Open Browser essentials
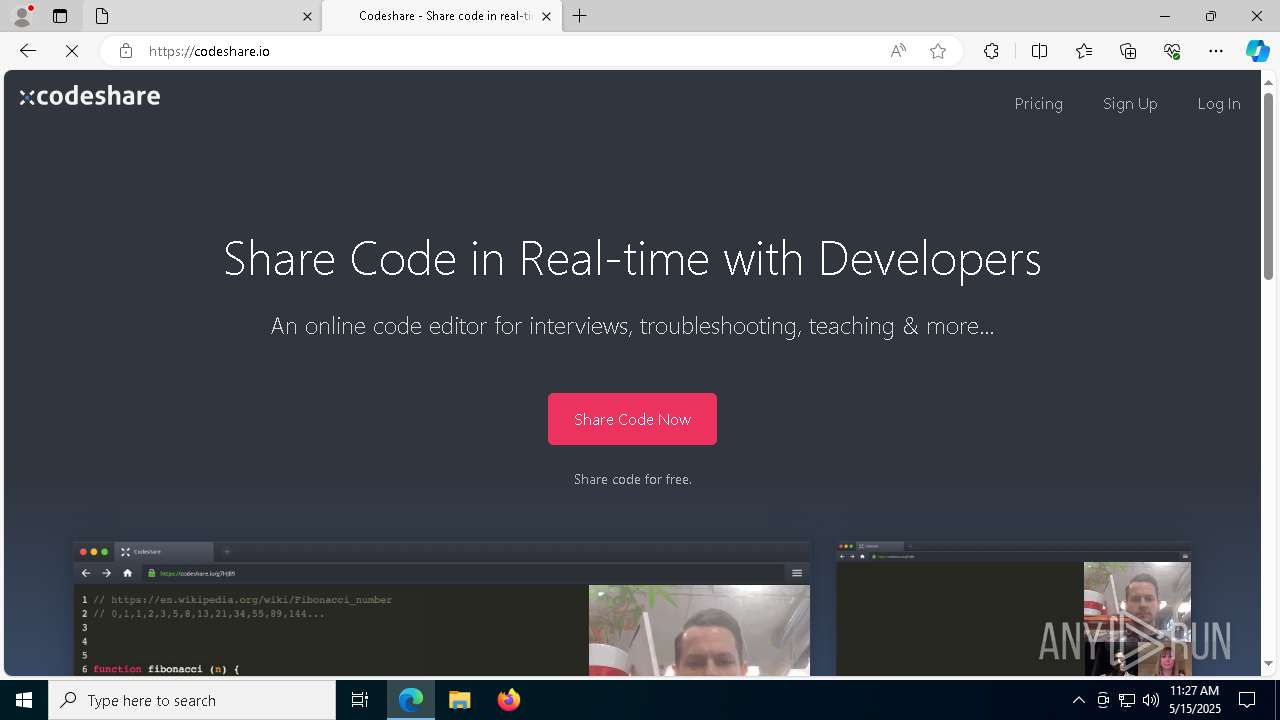This screenshot has width=1280, height=720. coord(1172,51)
